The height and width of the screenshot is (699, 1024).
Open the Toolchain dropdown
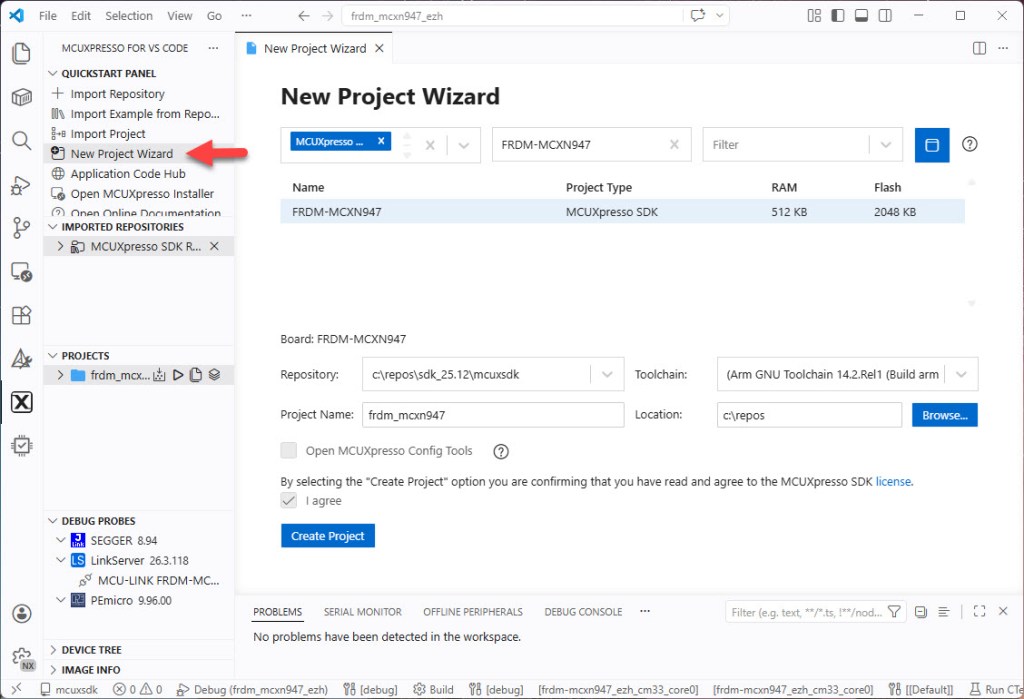(x=961, y=374)
